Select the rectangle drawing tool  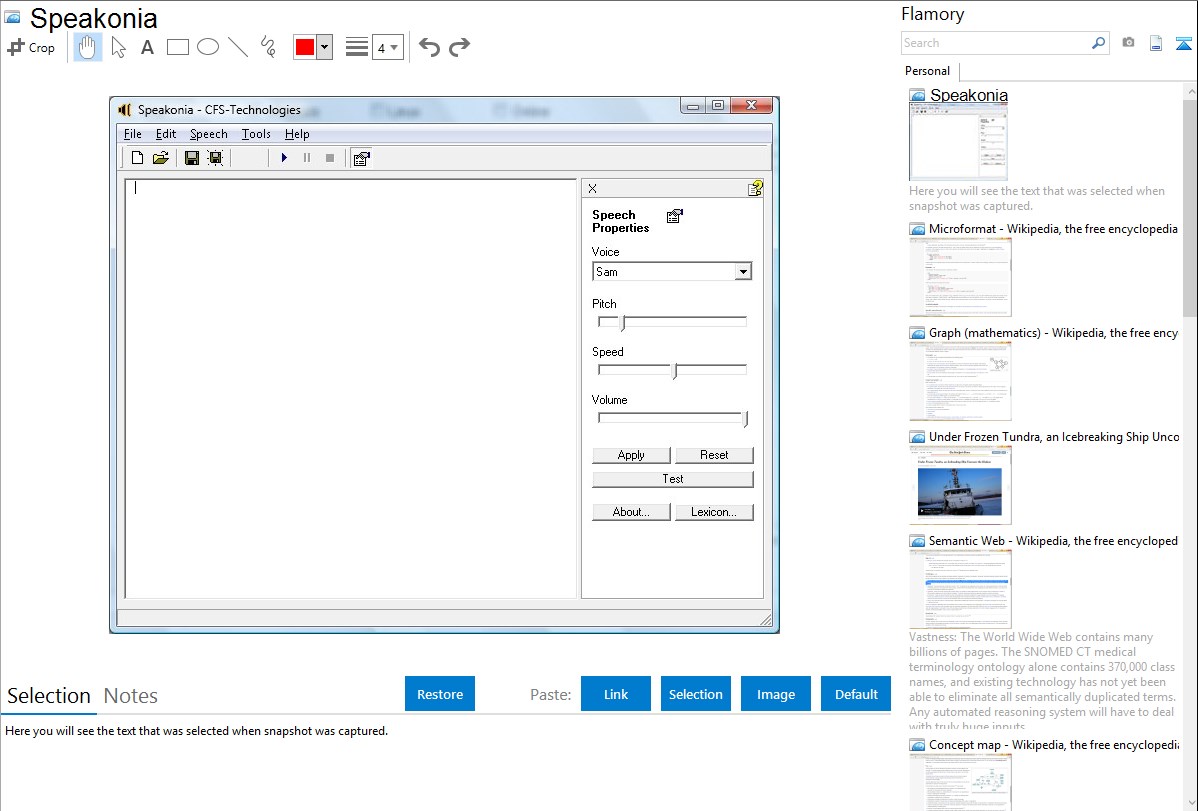point(177,47)
